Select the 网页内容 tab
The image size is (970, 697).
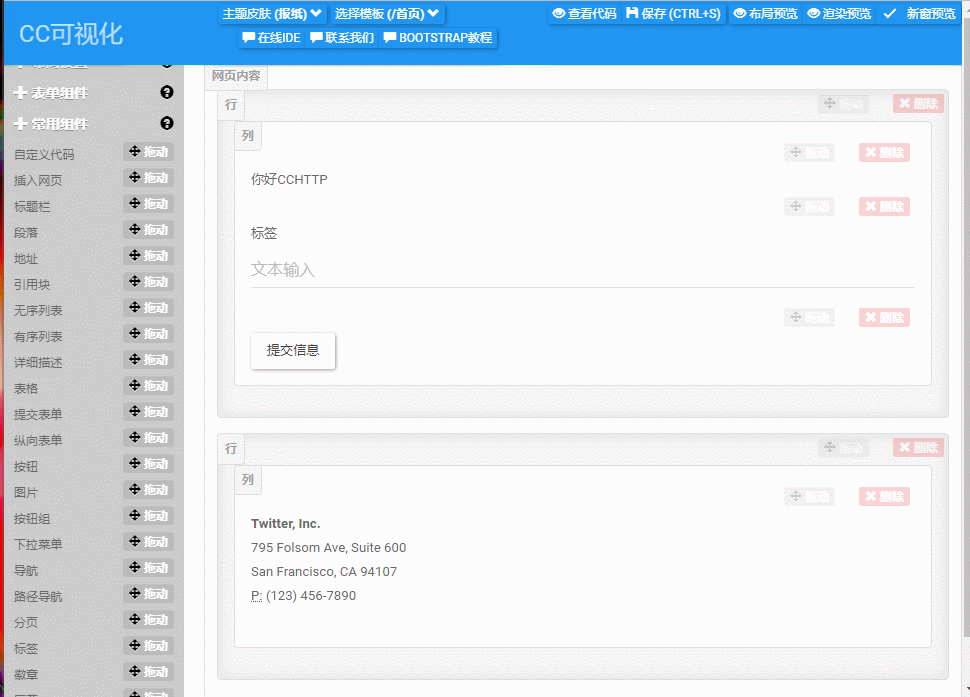pos(237,76)
